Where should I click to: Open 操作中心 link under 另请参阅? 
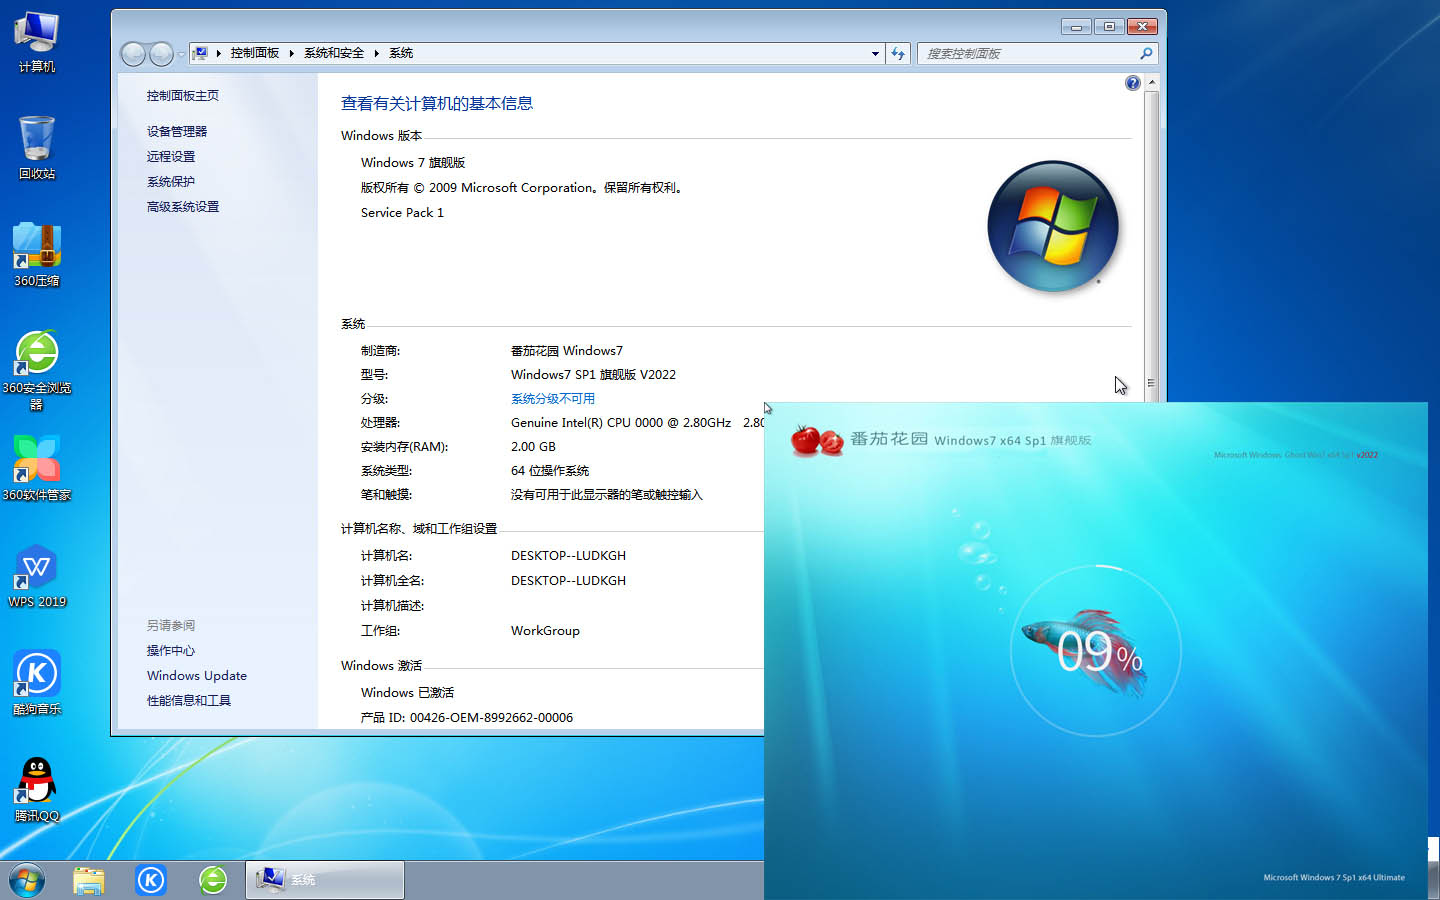pyautogui.click(x=171, y=650)
